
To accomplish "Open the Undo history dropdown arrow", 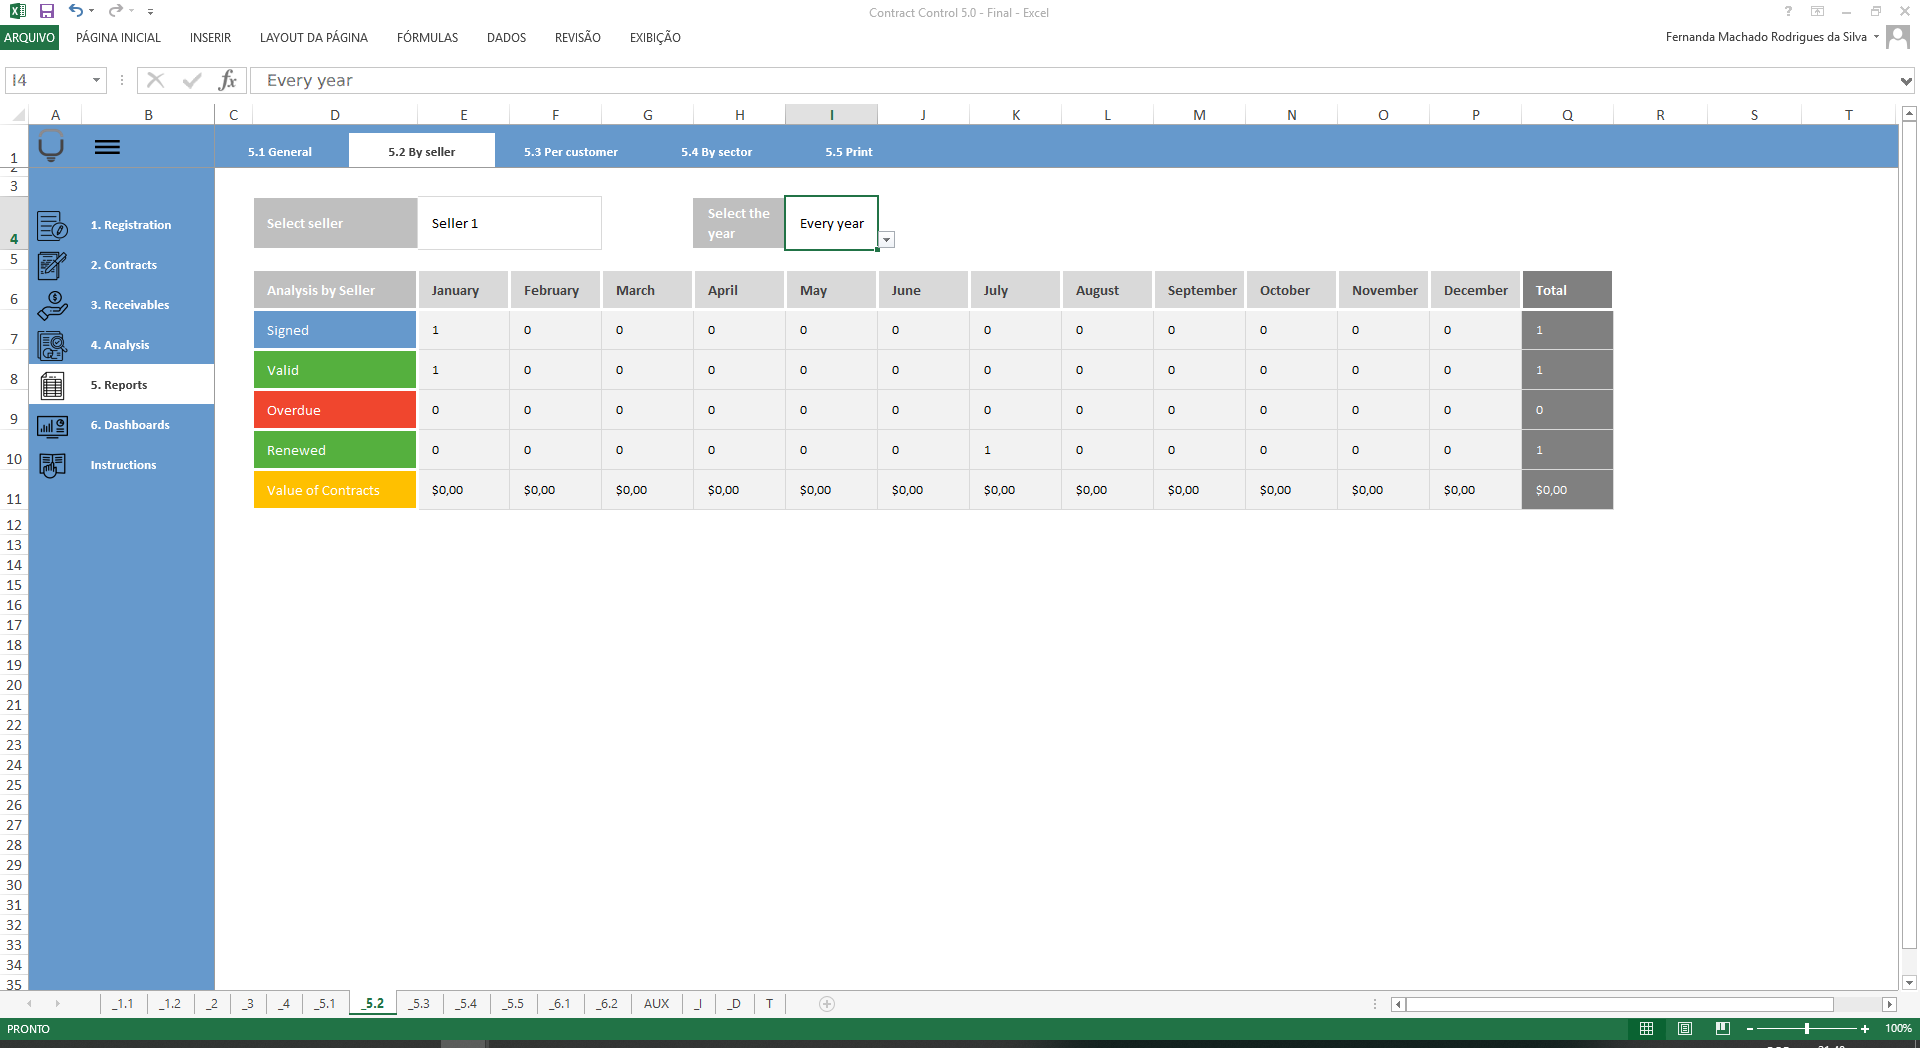I will tap(90, 11).
